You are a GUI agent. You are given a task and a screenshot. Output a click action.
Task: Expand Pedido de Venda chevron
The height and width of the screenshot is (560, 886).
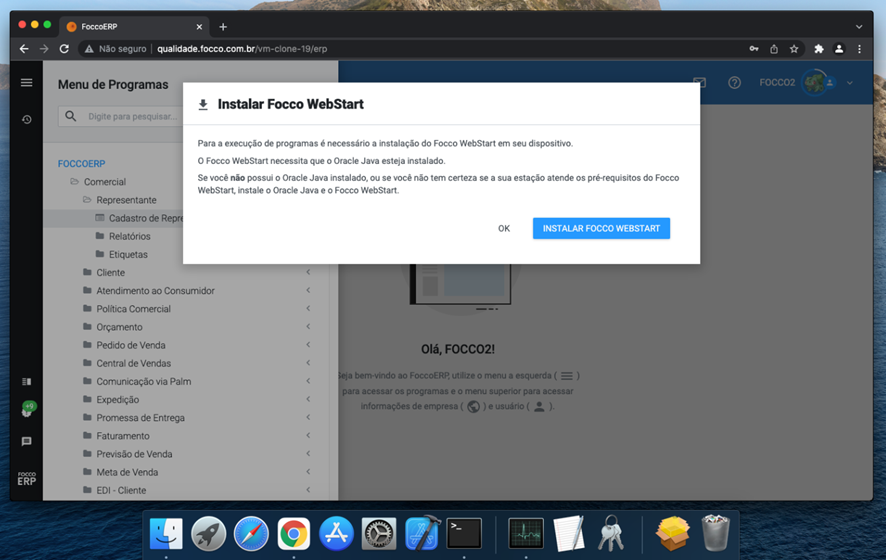tap(309, 344)
